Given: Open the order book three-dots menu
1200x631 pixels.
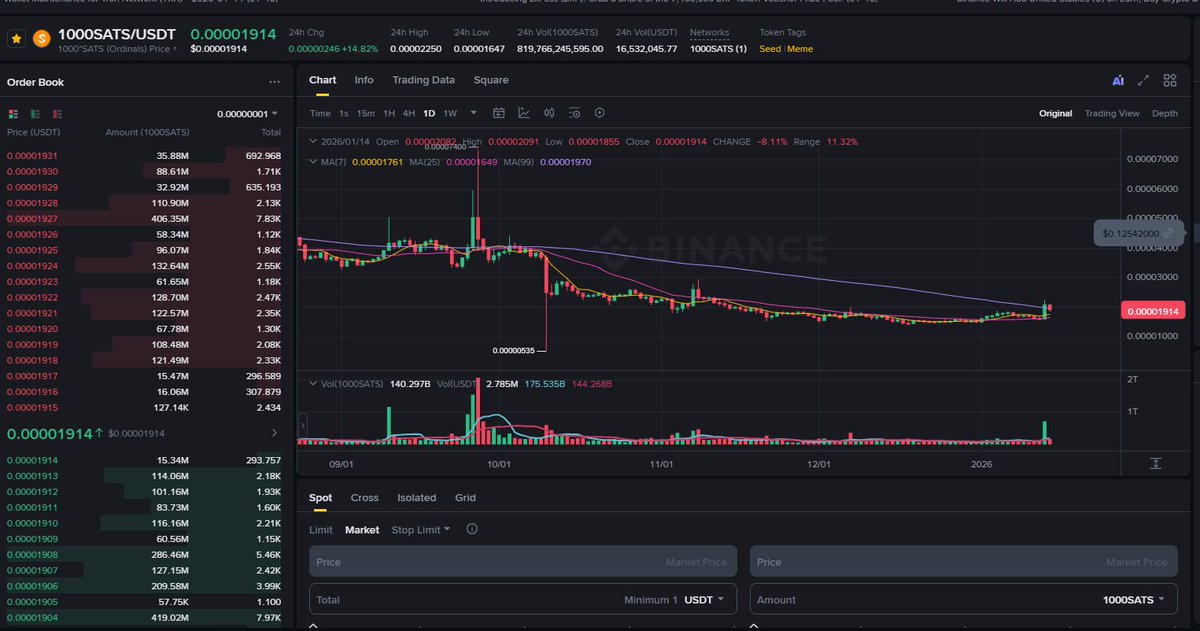Looking at the screenshot, I should [x=274, y=82].
